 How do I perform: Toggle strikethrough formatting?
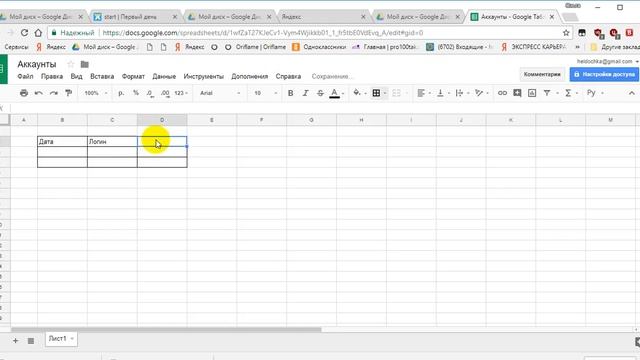pos(320,93)
